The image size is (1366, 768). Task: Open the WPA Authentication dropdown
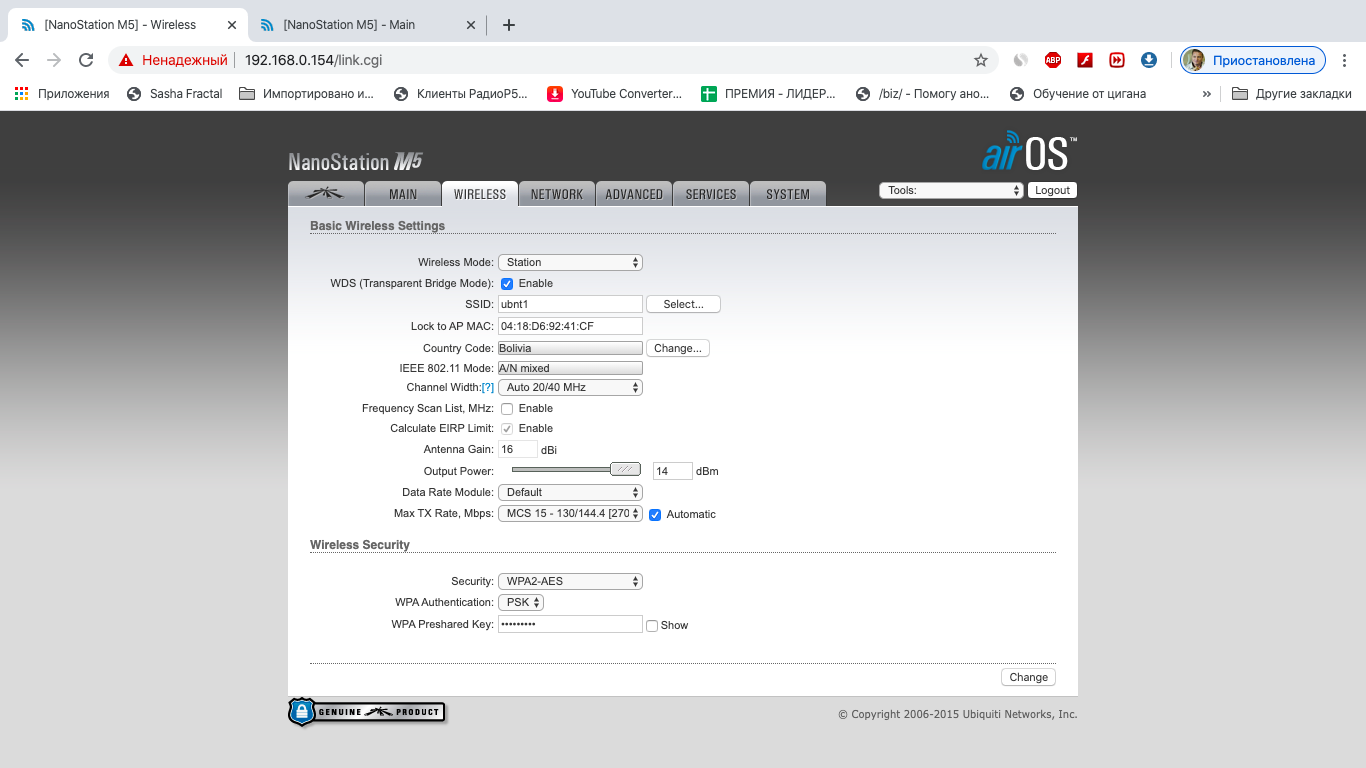pyautogui.click(x=521, y=602)
